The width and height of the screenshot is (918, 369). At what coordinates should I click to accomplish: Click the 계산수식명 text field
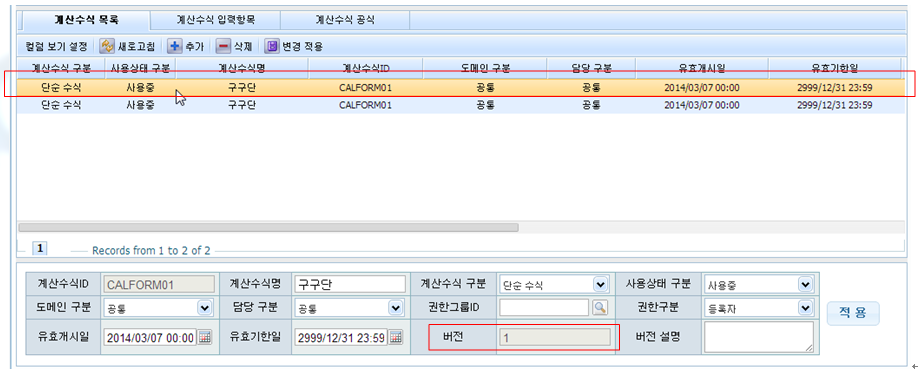(350, 284)
